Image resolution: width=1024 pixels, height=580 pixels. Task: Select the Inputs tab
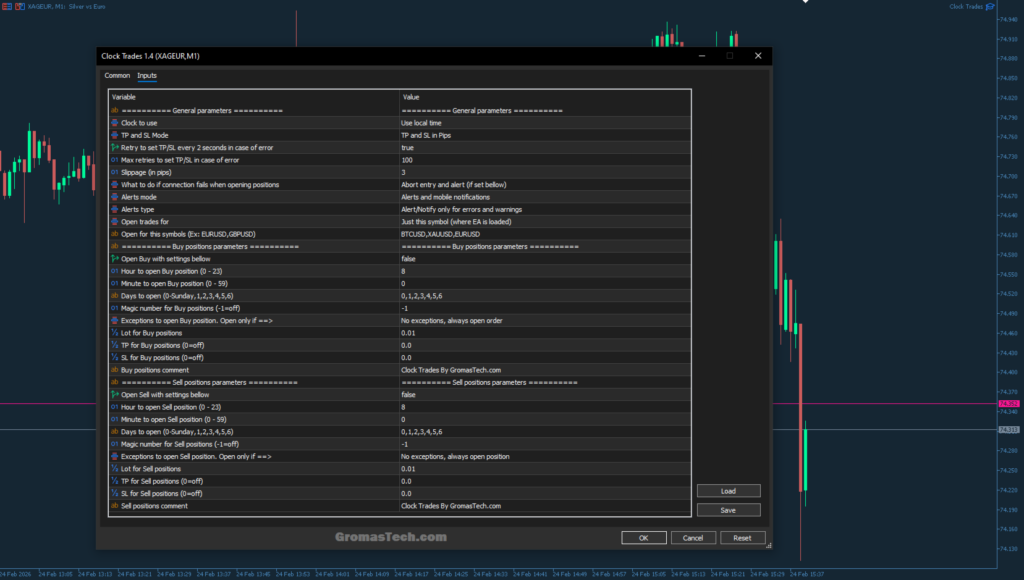[x=147, y=76]
